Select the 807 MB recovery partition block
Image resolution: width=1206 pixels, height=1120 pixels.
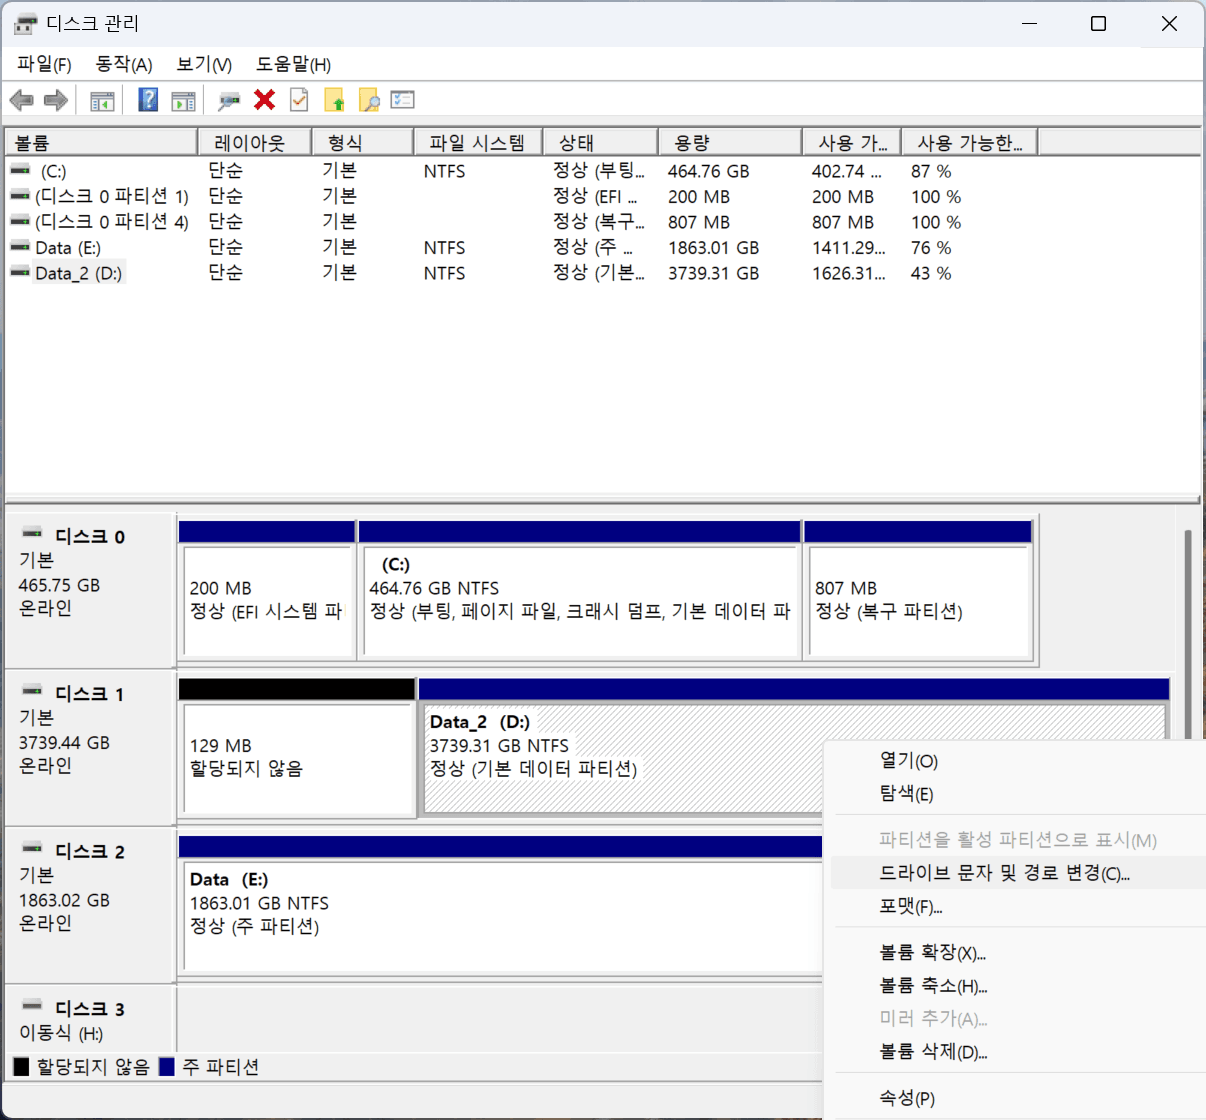918,590
